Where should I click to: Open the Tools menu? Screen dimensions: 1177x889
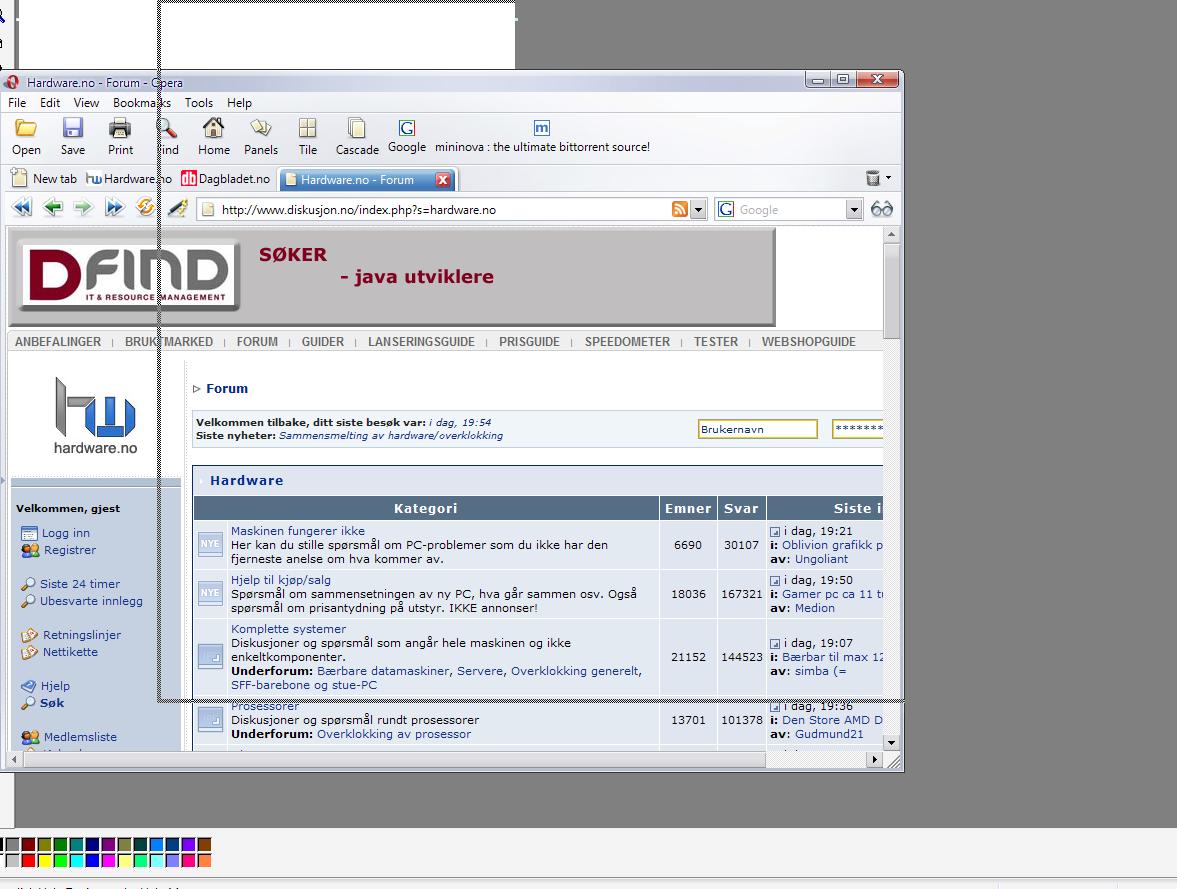[x=199, y=103]
